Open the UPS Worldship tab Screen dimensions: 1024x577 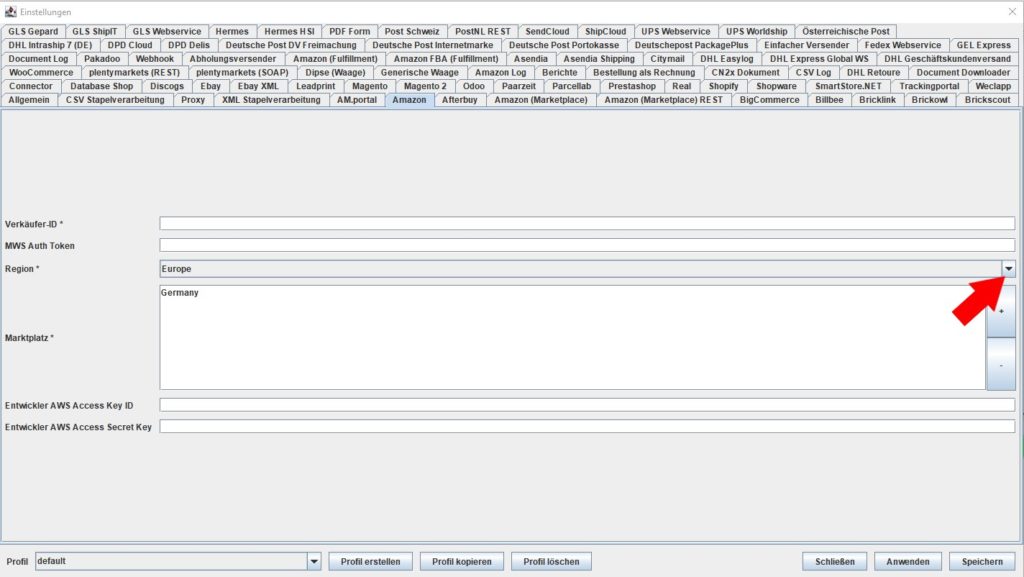(756, 31)
